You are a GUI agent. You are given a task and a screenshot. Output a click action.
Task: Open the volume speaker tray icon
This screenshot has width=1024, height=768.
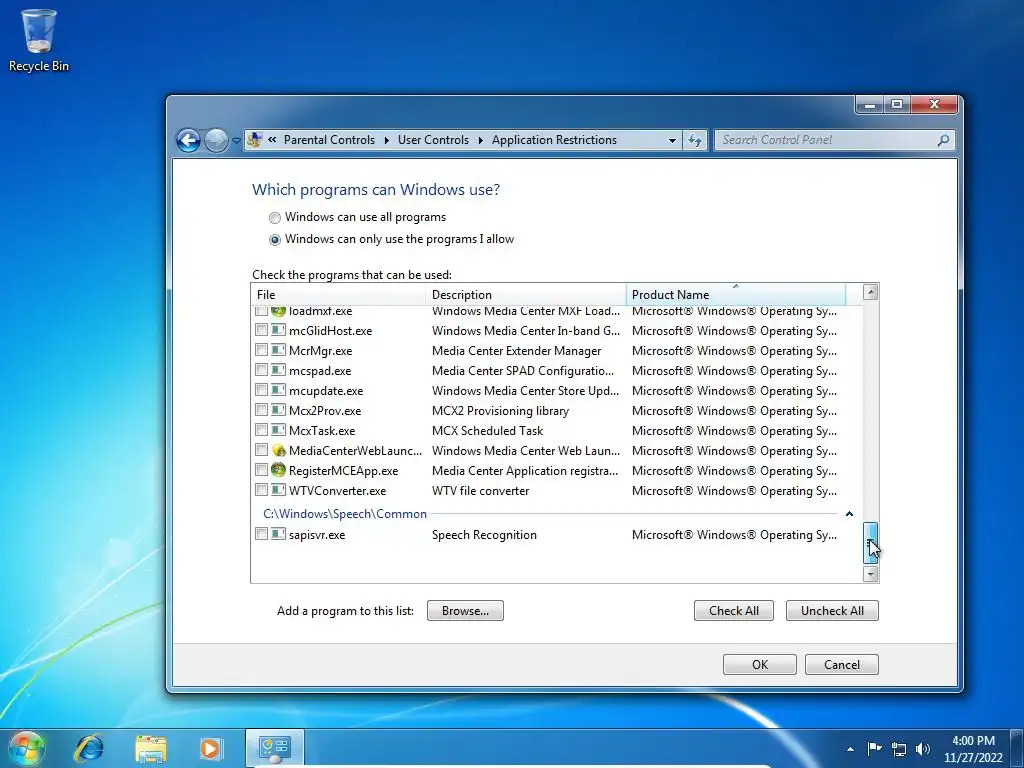(923, 749)
